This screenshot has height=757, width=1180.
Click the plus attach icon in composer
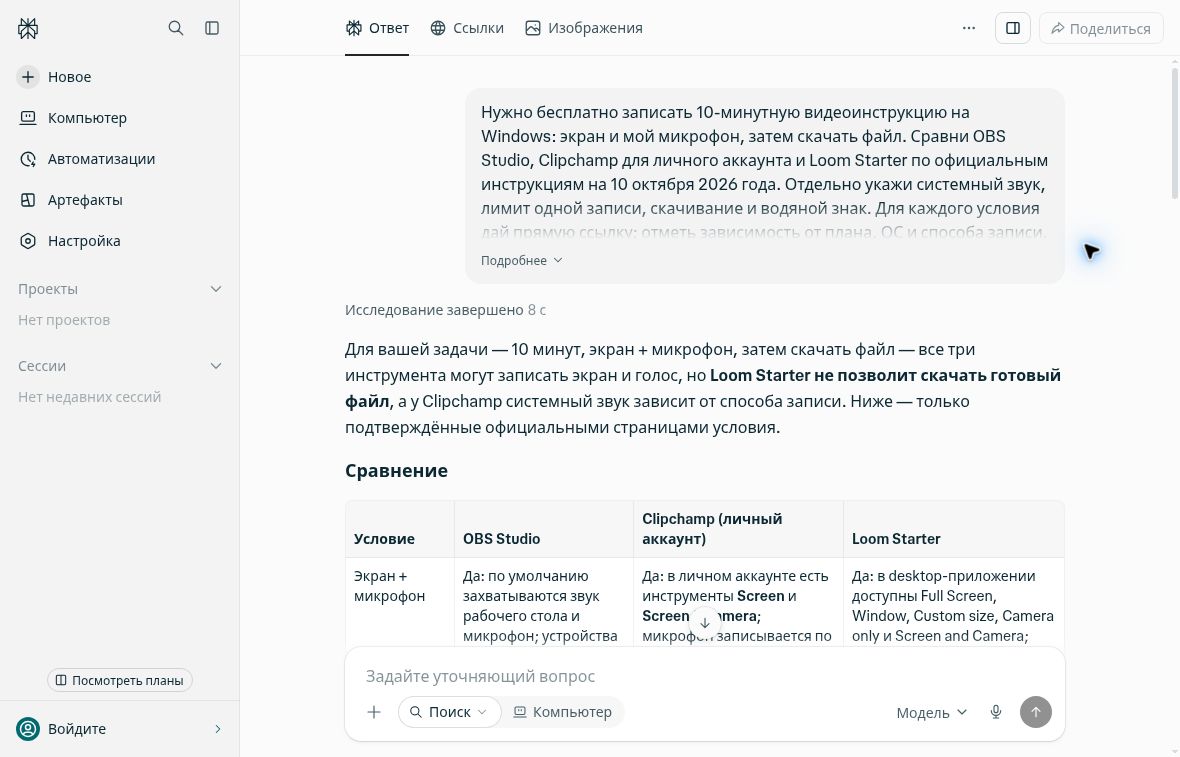pos(374,712)
